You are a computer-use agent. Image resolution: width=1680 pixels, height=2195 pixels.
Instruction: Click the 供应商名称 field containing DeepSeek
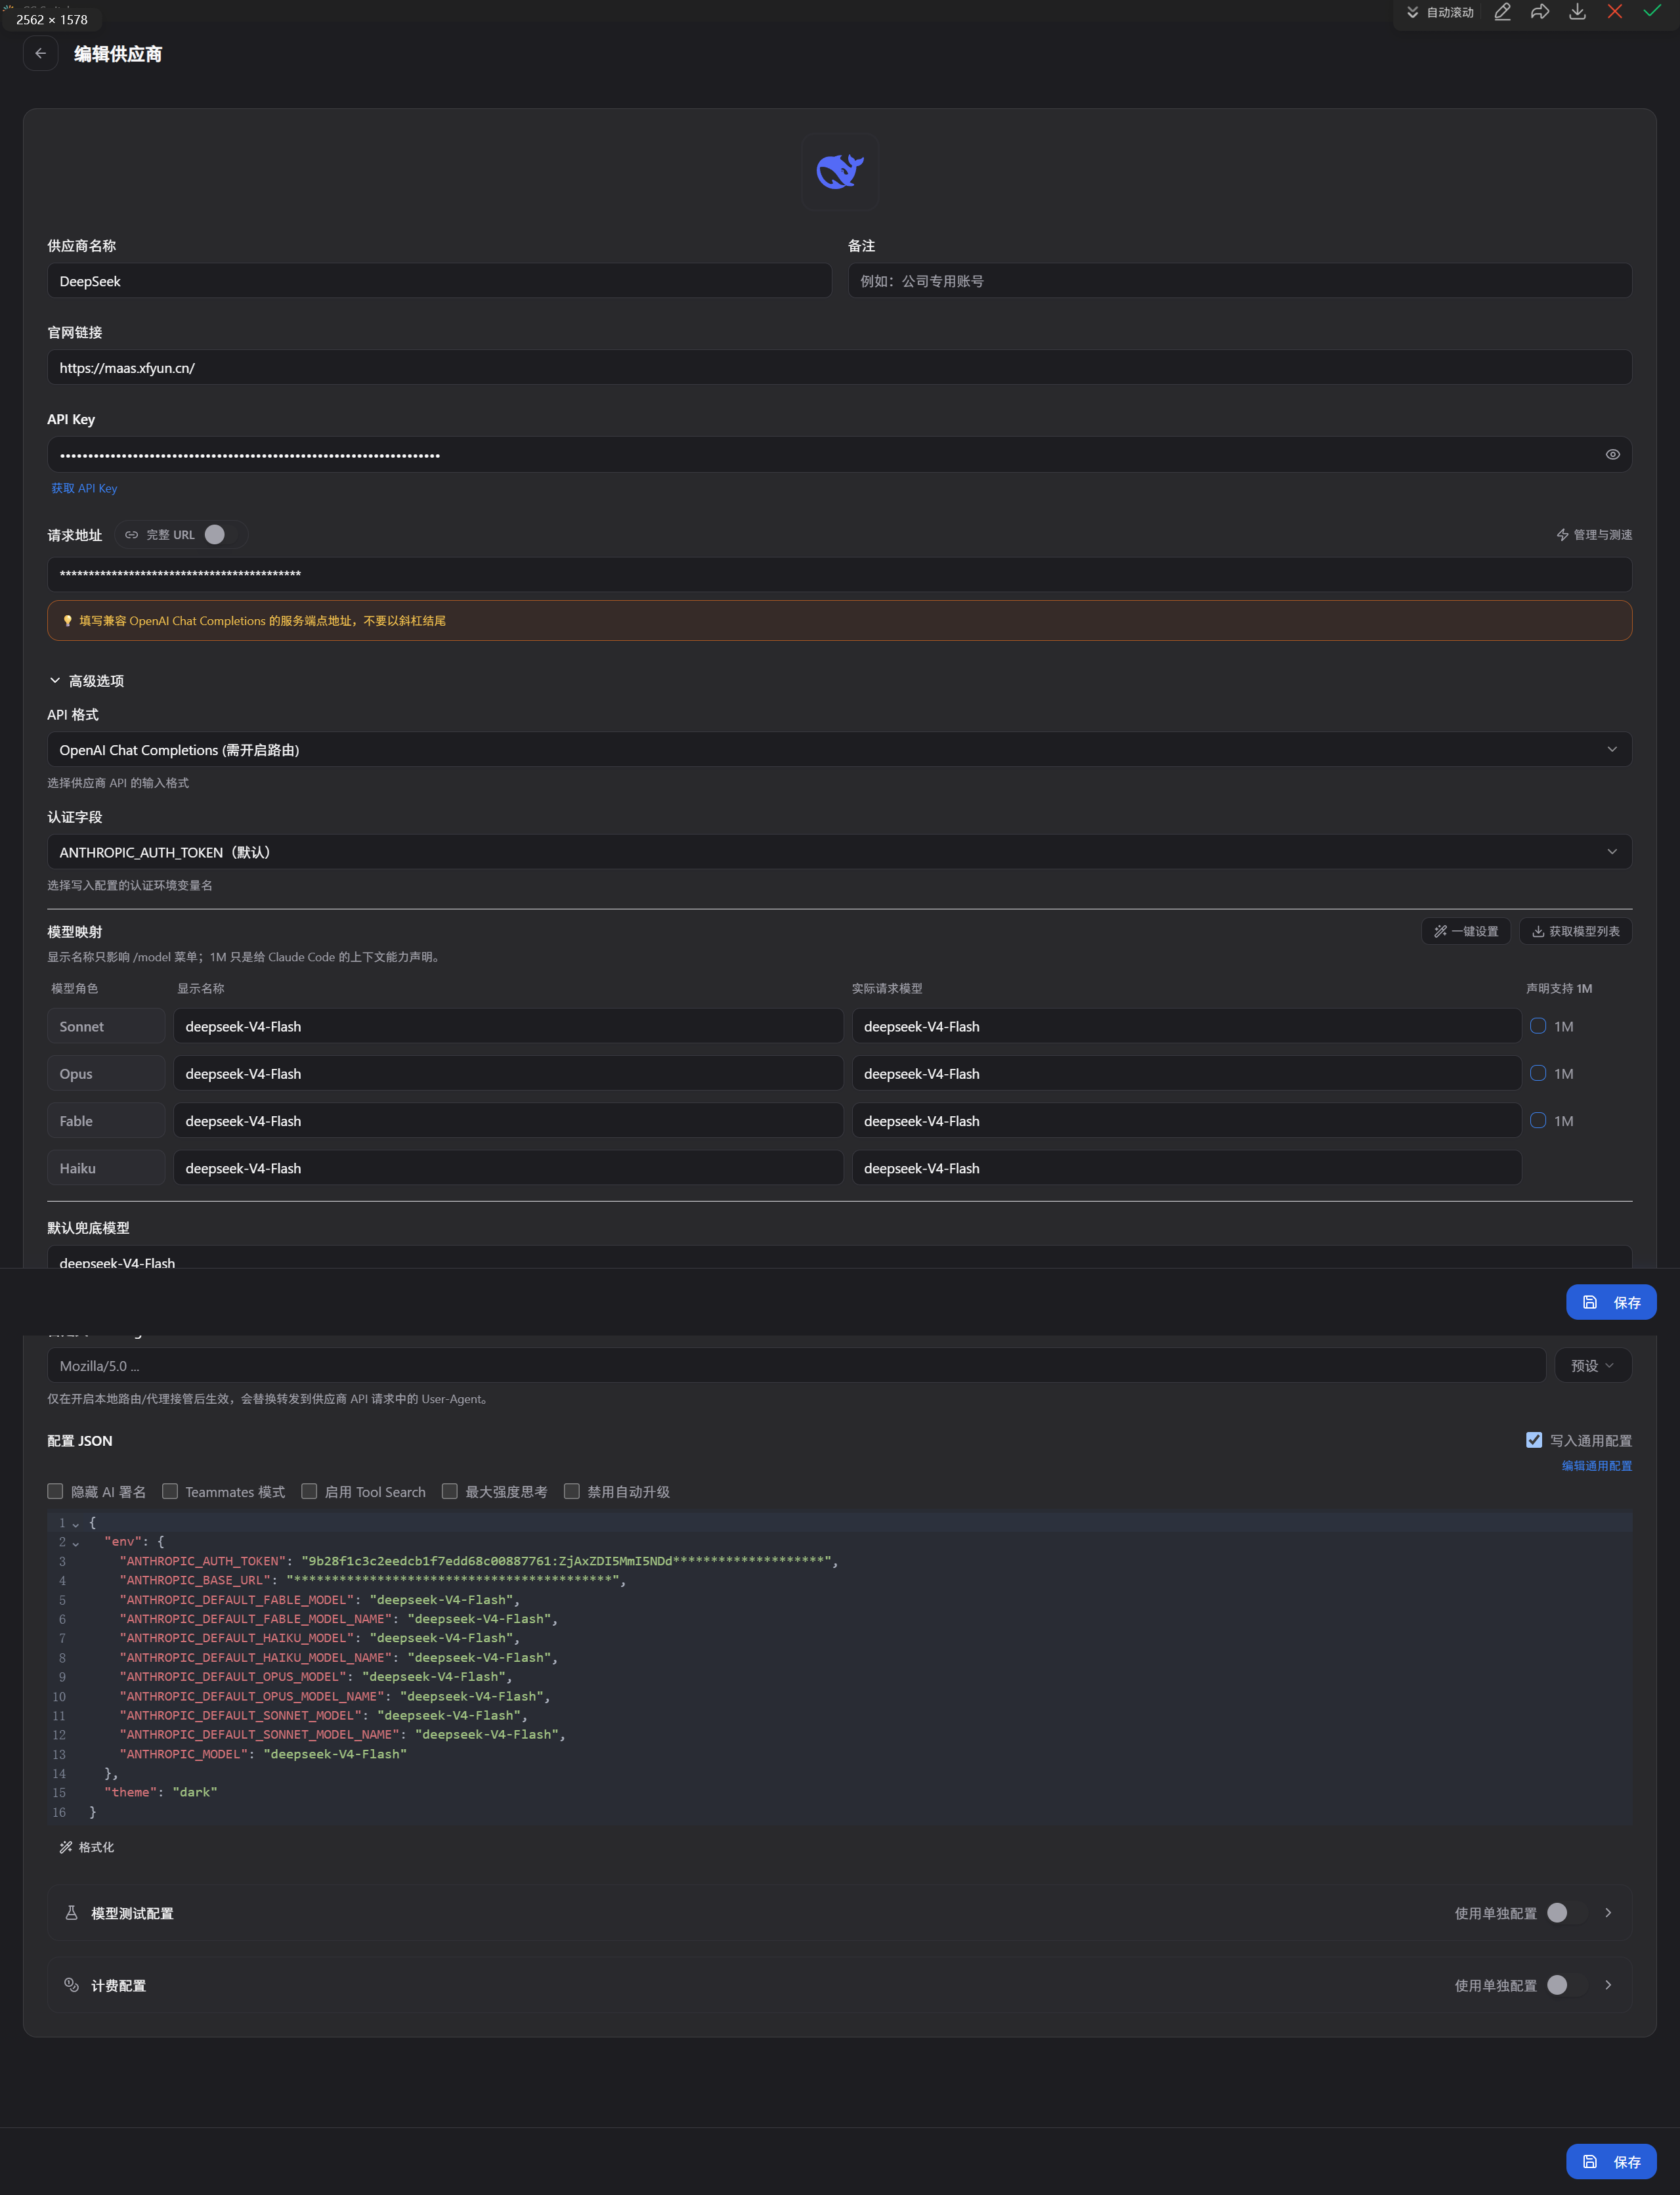[x=439, y=281]
